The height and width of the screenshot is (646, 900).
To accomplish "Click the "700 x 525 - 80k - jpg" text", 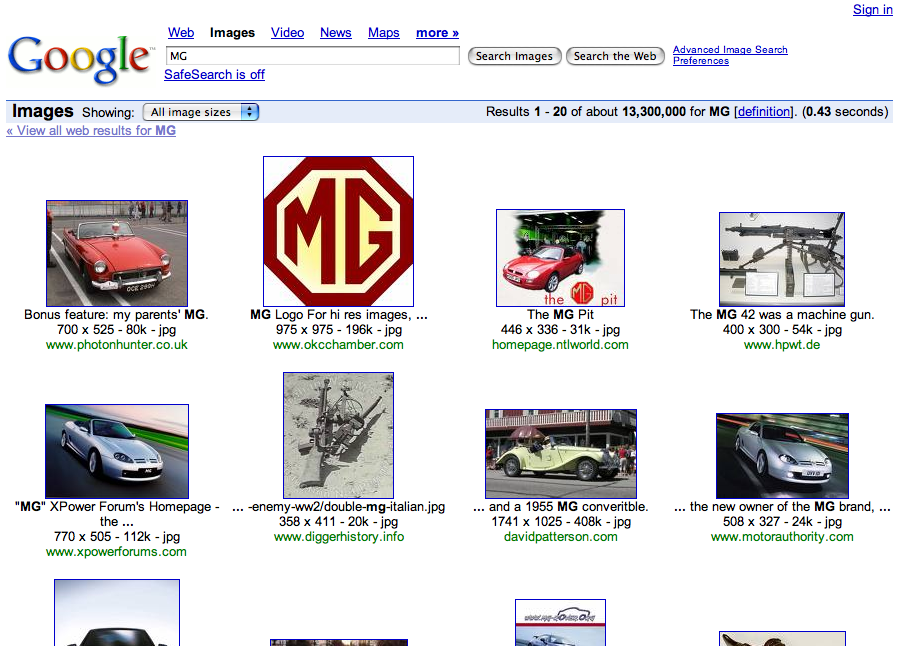I will pos(117,330).
